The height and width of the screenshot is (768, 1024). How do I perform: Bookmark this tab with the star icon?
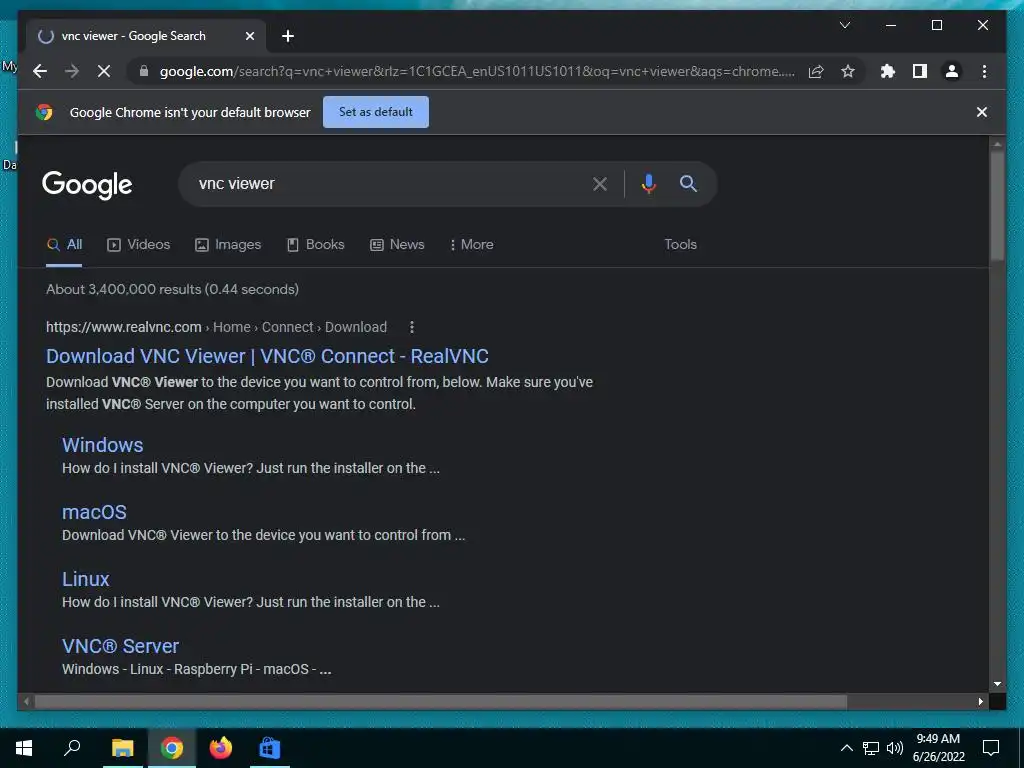[x=848, y=71]
